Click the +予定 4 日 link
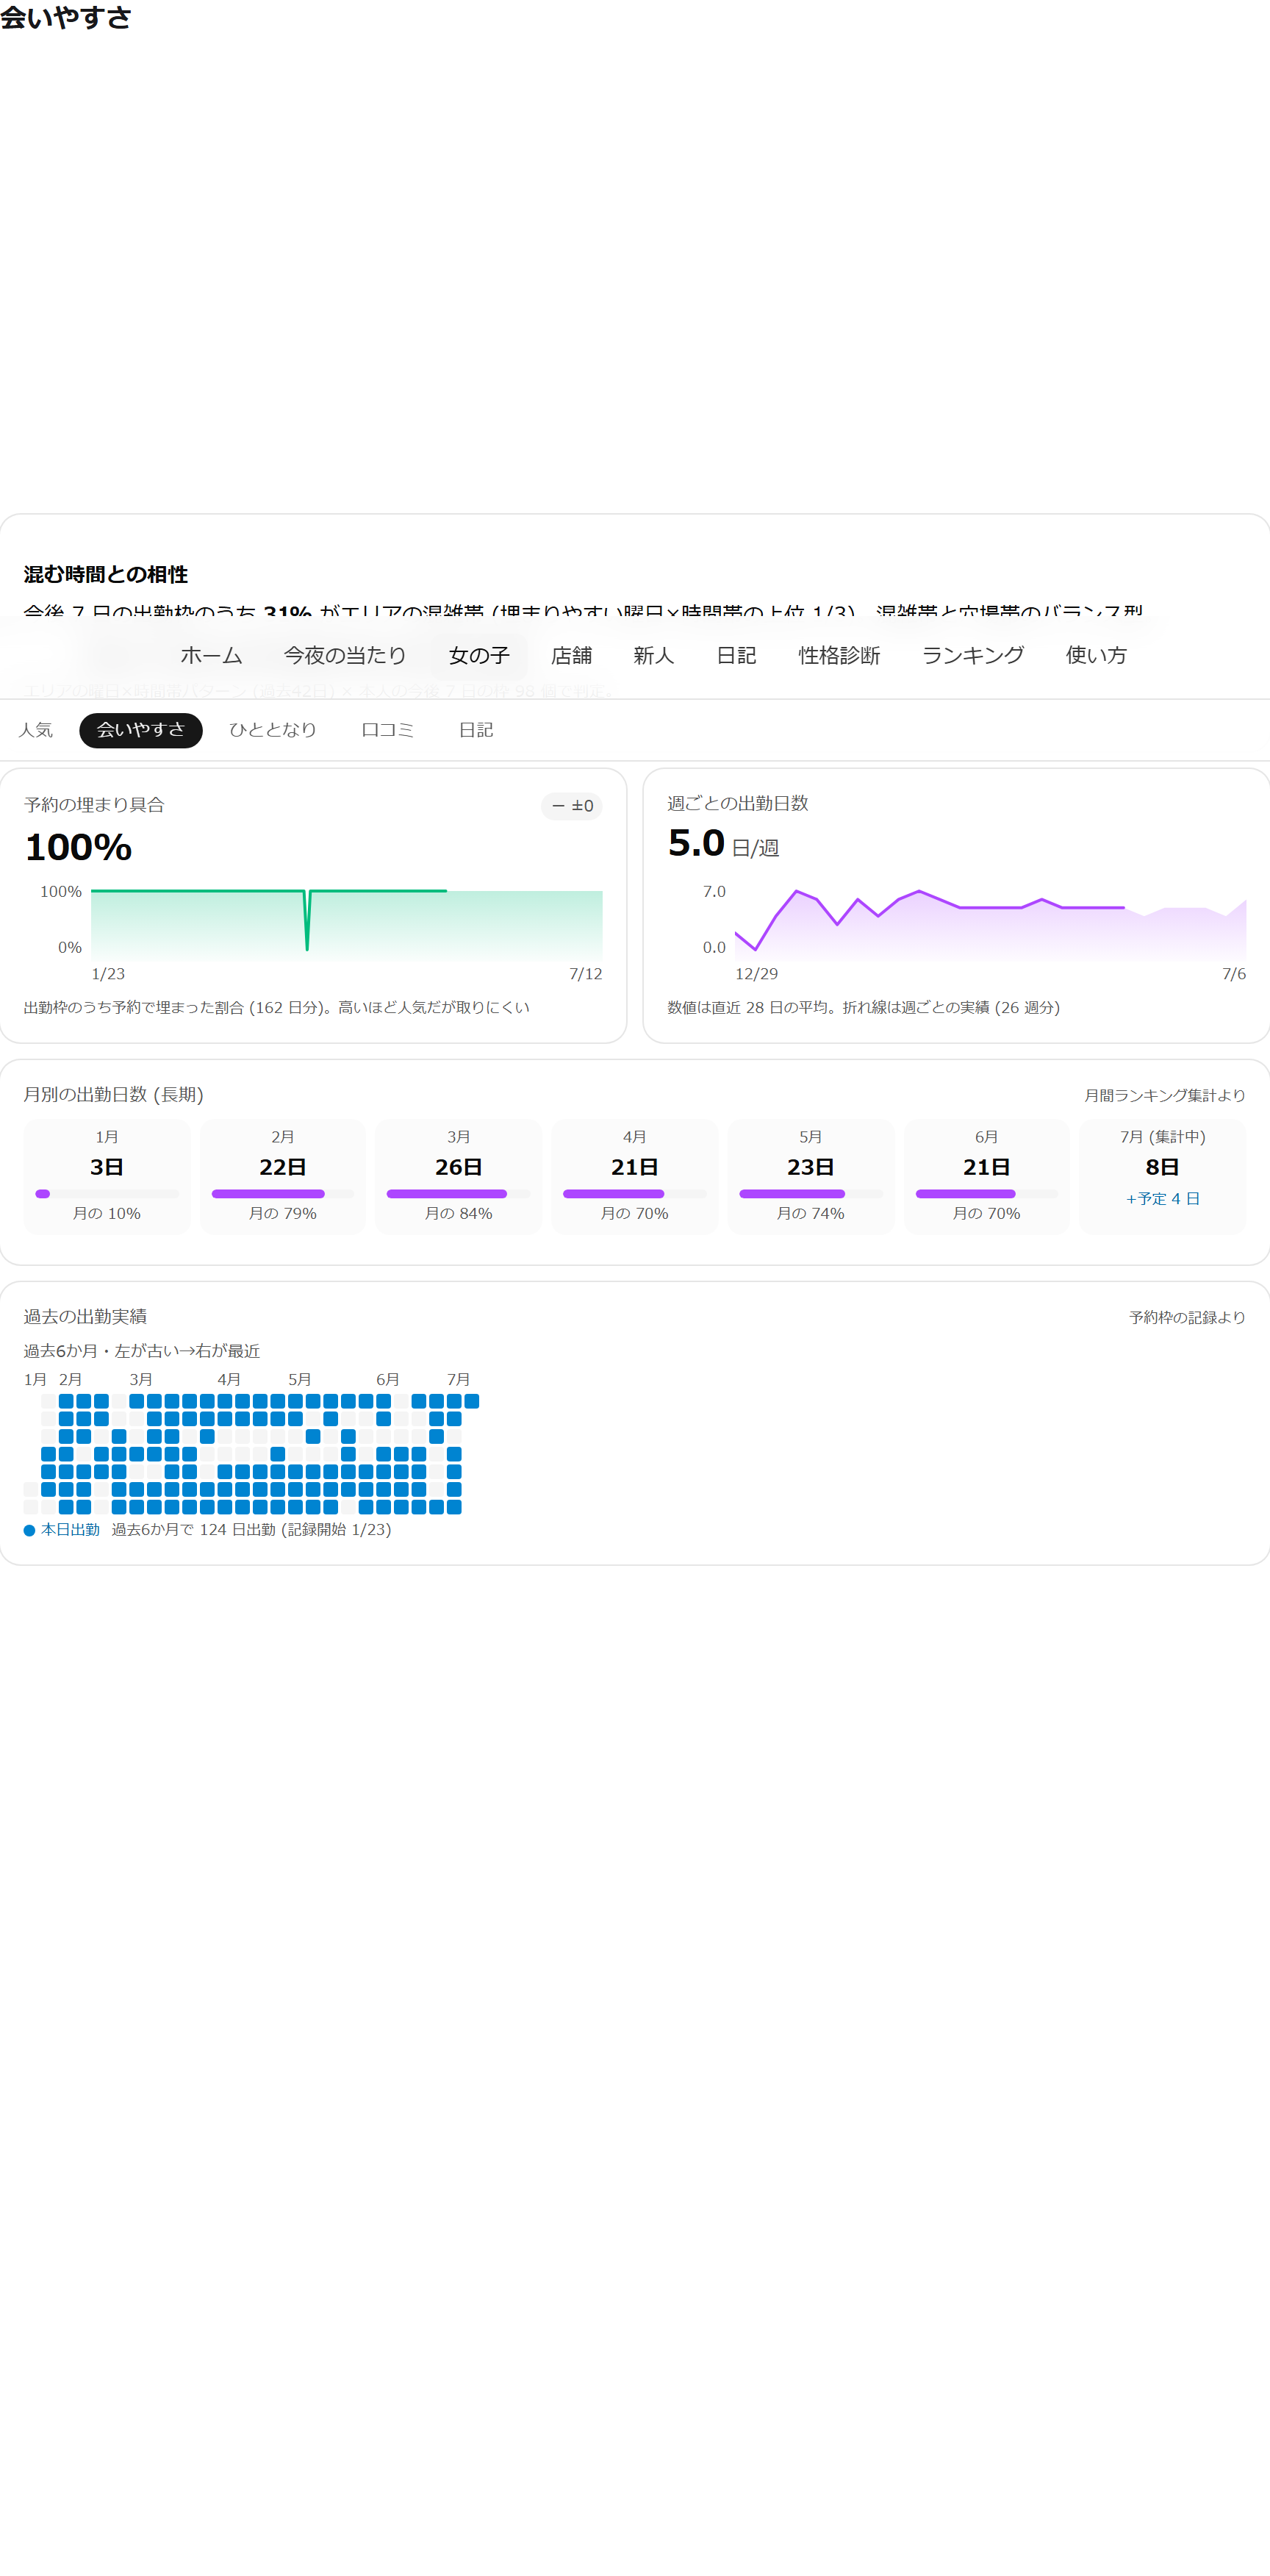 pos(1163,1199)
